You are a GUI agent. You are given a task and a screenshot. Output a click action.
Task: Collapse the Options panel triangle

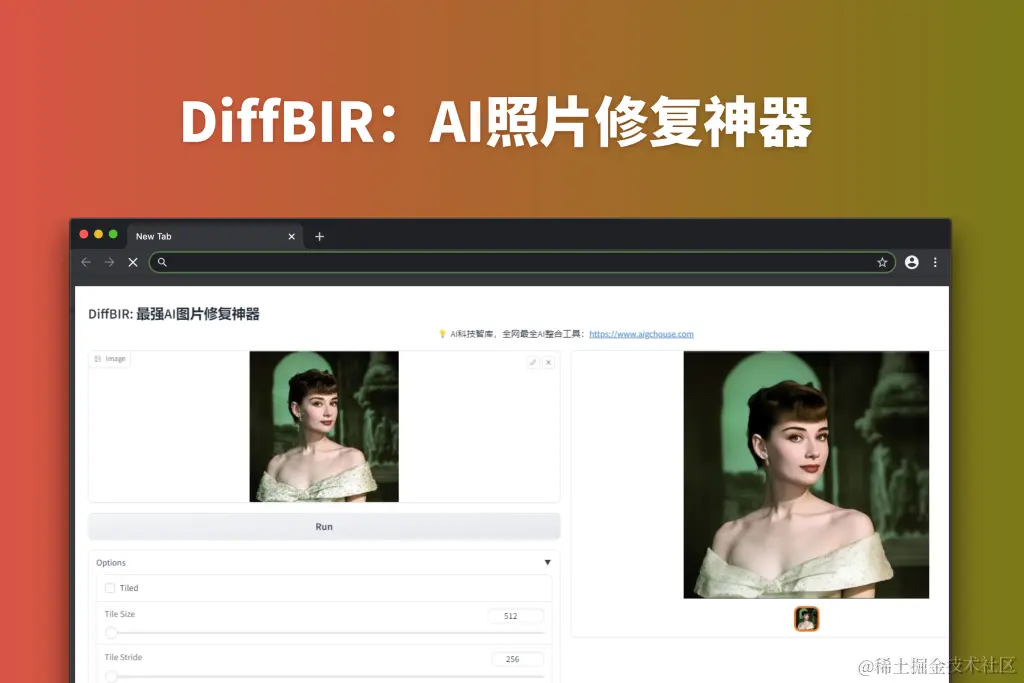pyautogui.click(x=548, y=562)
